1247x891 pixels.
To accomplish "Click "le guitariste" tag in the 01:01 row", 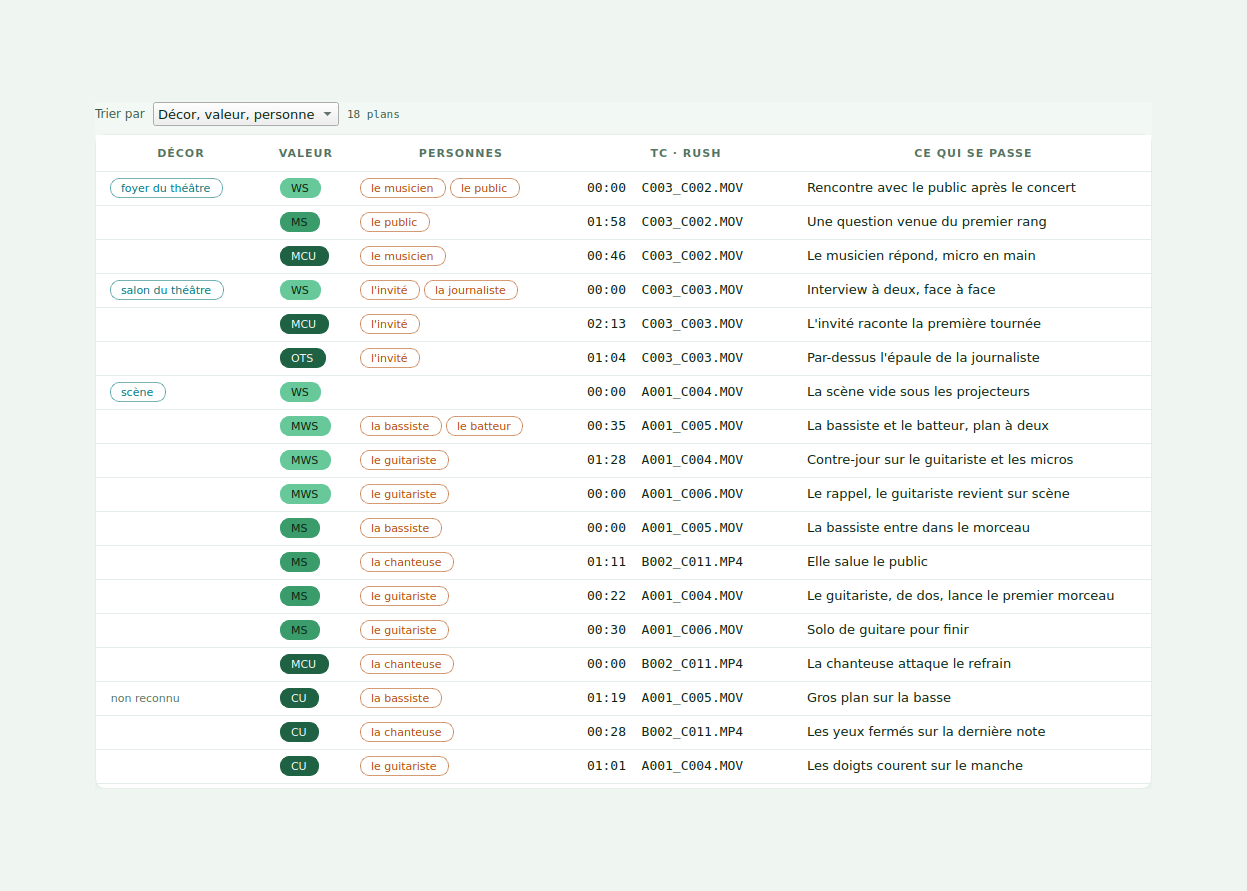I will click(x=404, y=766).
